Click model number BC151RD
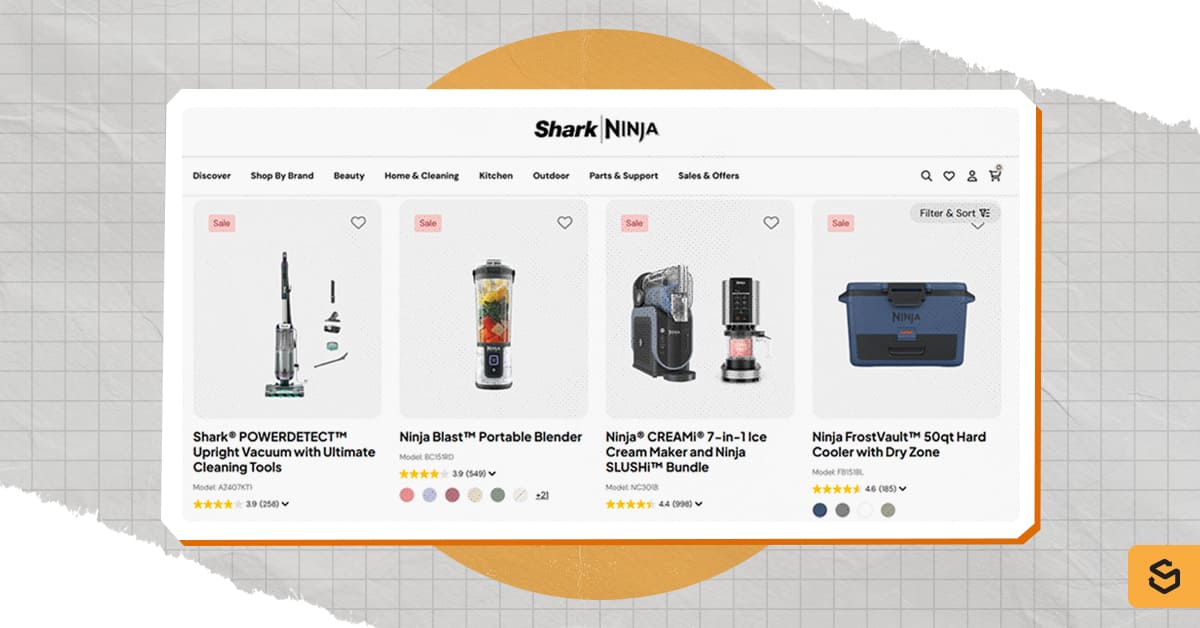Viewport: 1200px width, 628px height. pos(426,457)
